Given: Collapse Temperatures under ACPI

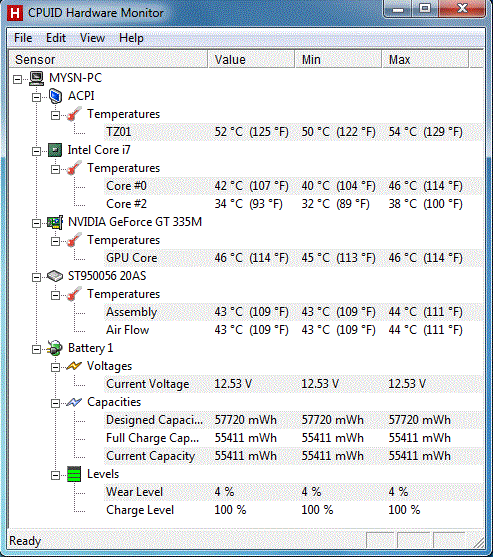Looking at the screenshot, I should tap(55, 115).
